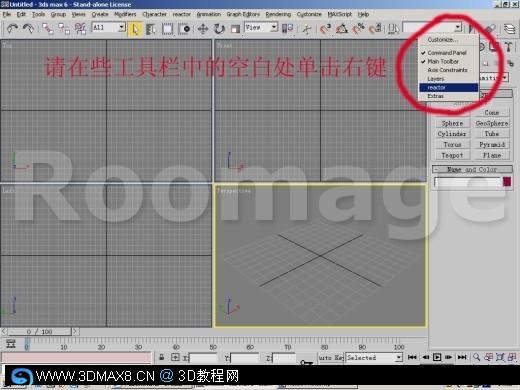The width and height of the screenshot is (520, 390).
Task: Enable Layers toolbar in the context menu
Action: [x=448, y=79]
